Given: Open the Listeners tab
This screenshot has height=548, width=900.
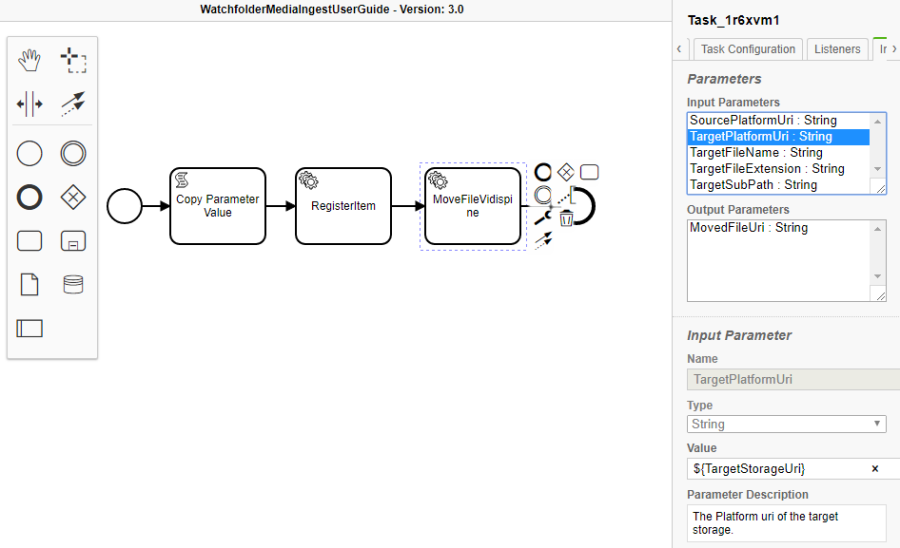Looking at the screenshot, I should pyautogui.click(x=837, y=49).
